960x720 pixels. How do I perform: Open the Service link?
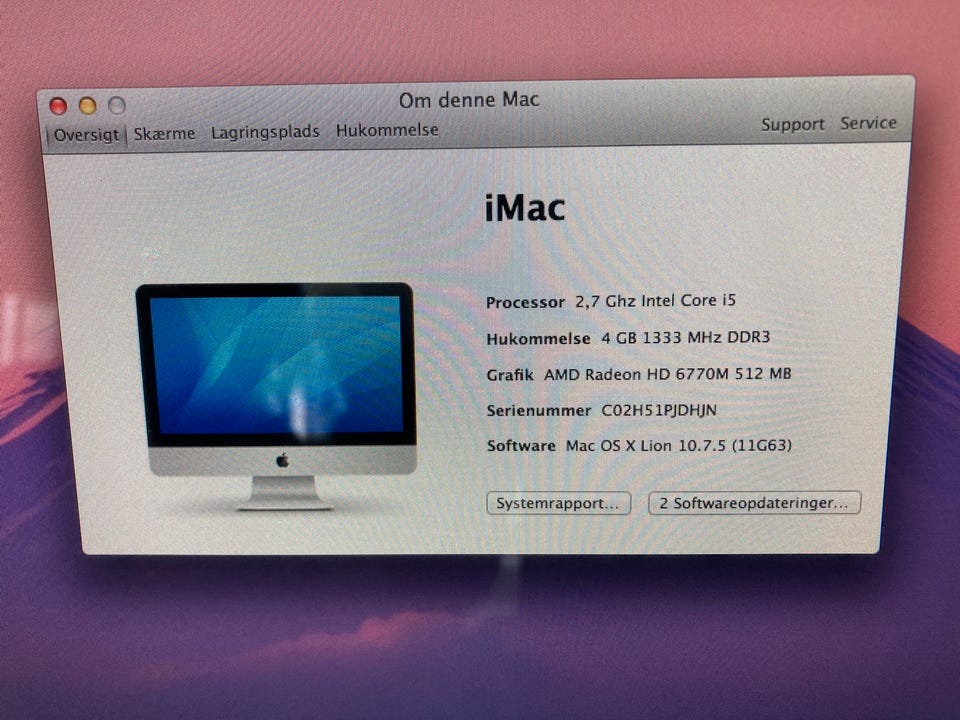coord(868,123)
